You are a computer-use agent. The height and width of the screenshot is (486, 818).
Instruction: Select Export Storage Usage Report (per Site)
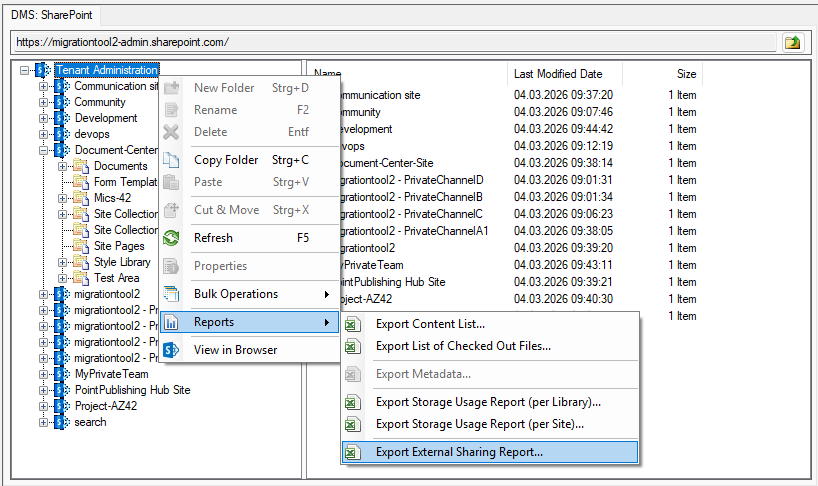click(490, 424)
